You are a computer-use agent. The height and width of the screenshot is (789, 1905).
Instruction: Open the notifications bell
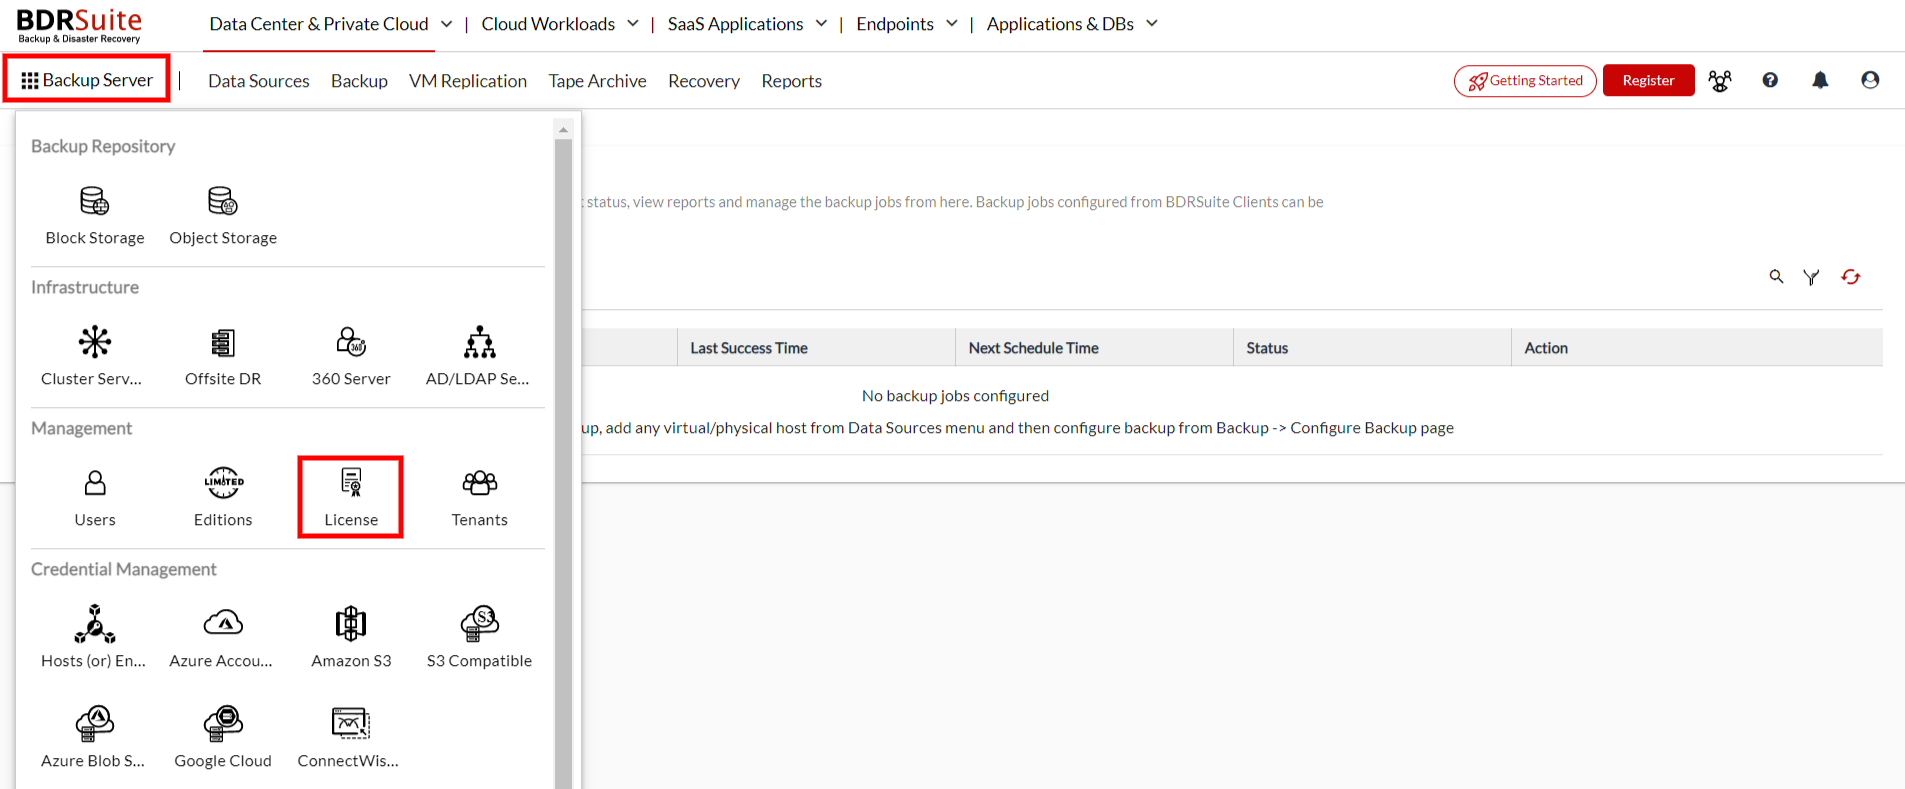point(1820,80)
